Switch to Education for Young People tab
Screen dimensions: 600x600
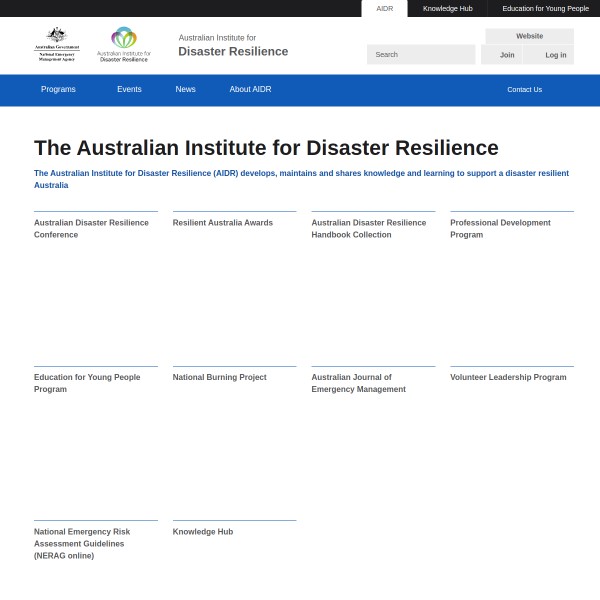tap(545, 8)
